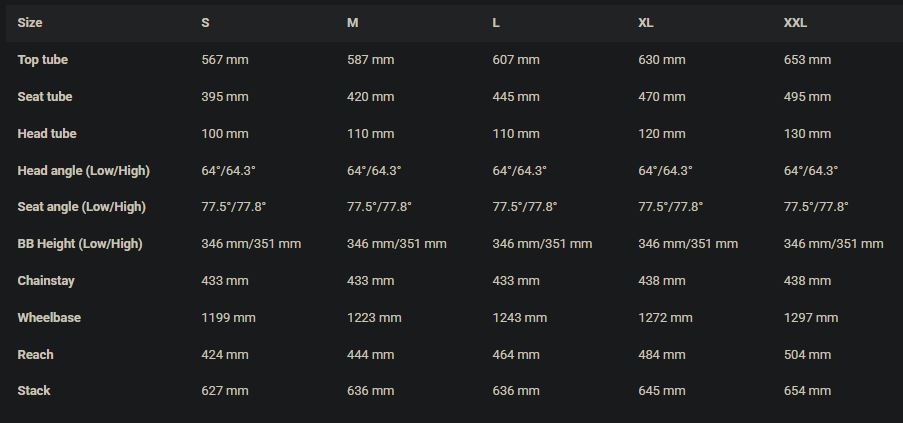Image resolution: width=903 pixels, height=423 pixels.
Task: Click the Top tube row label
Action: tap(43, 60)
